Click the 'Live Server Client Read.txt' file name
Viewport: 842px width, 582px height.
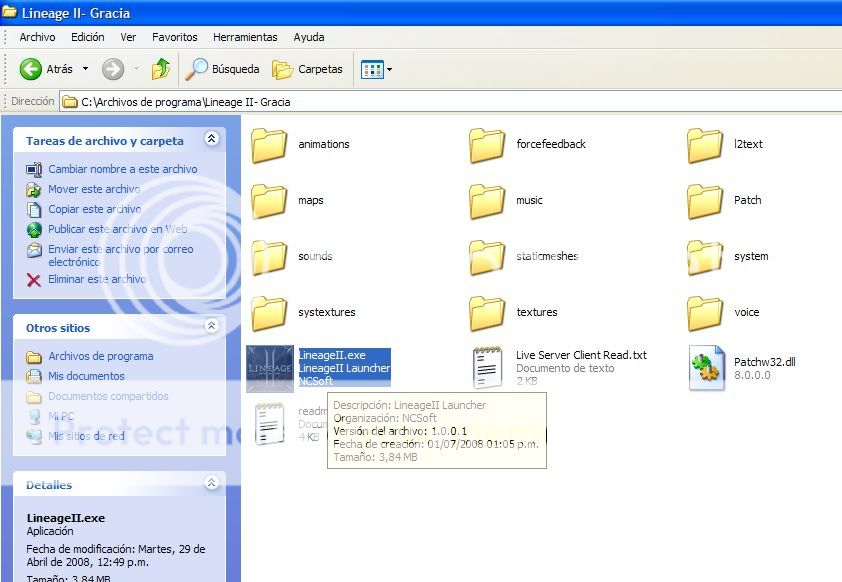point(582,355)
